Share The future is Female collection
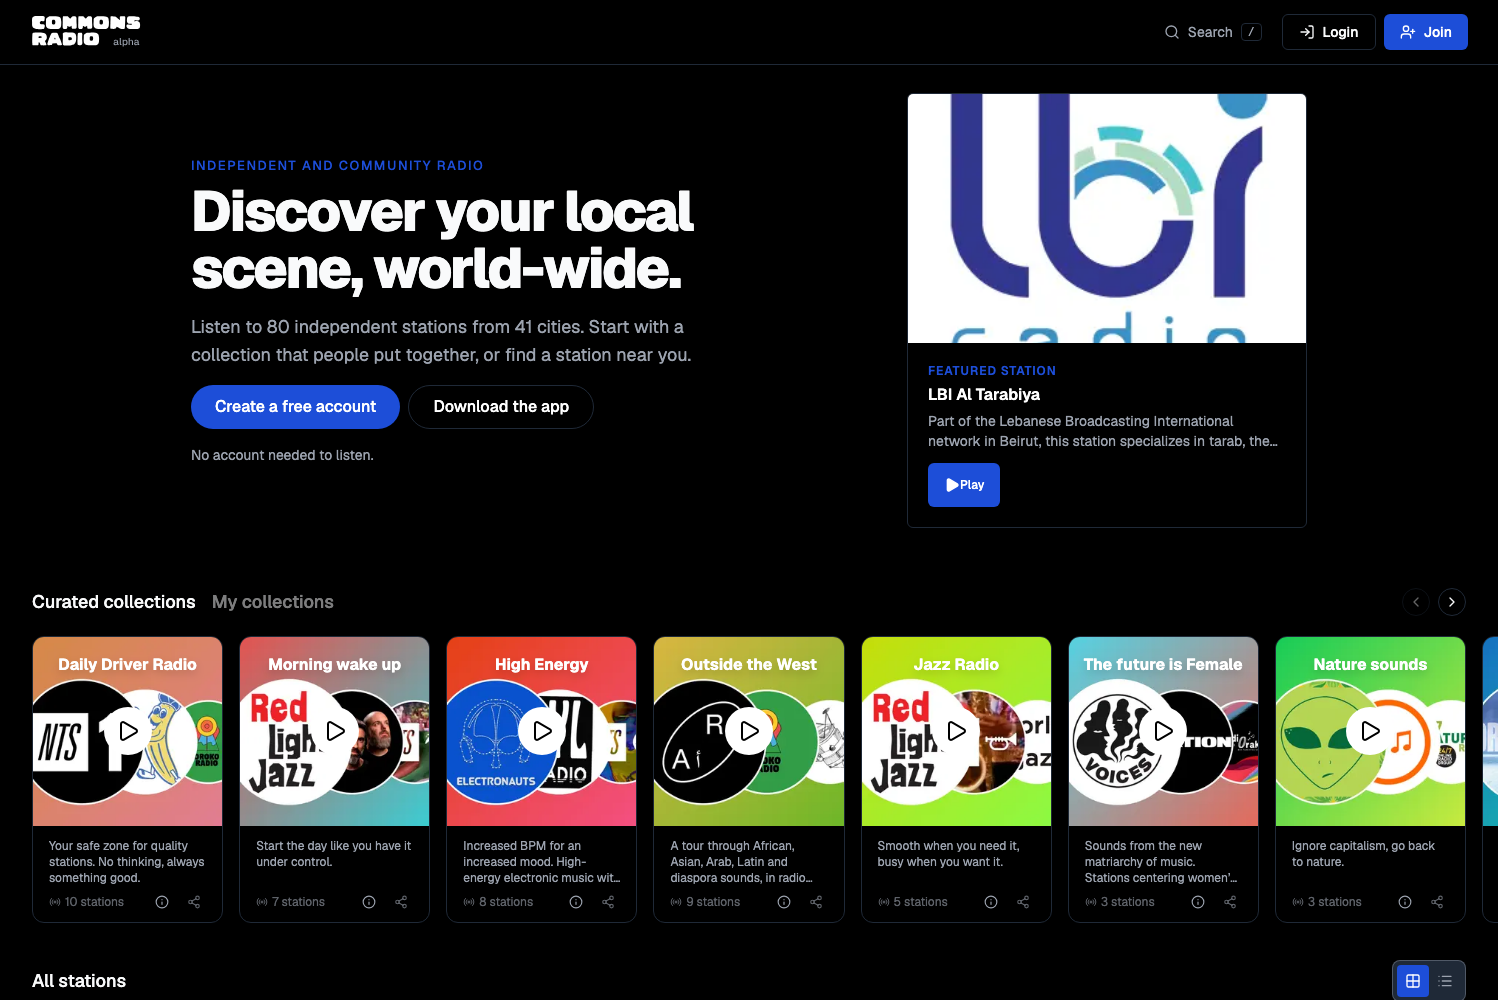Screen dimensions: 1498x1000 (1230, 902)
